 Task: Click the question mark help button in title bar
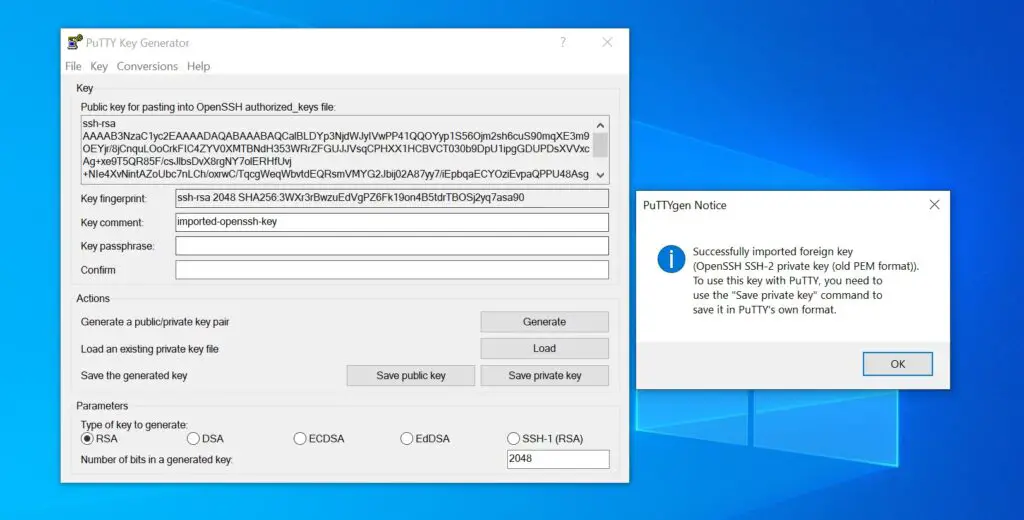tap(563, 42)
